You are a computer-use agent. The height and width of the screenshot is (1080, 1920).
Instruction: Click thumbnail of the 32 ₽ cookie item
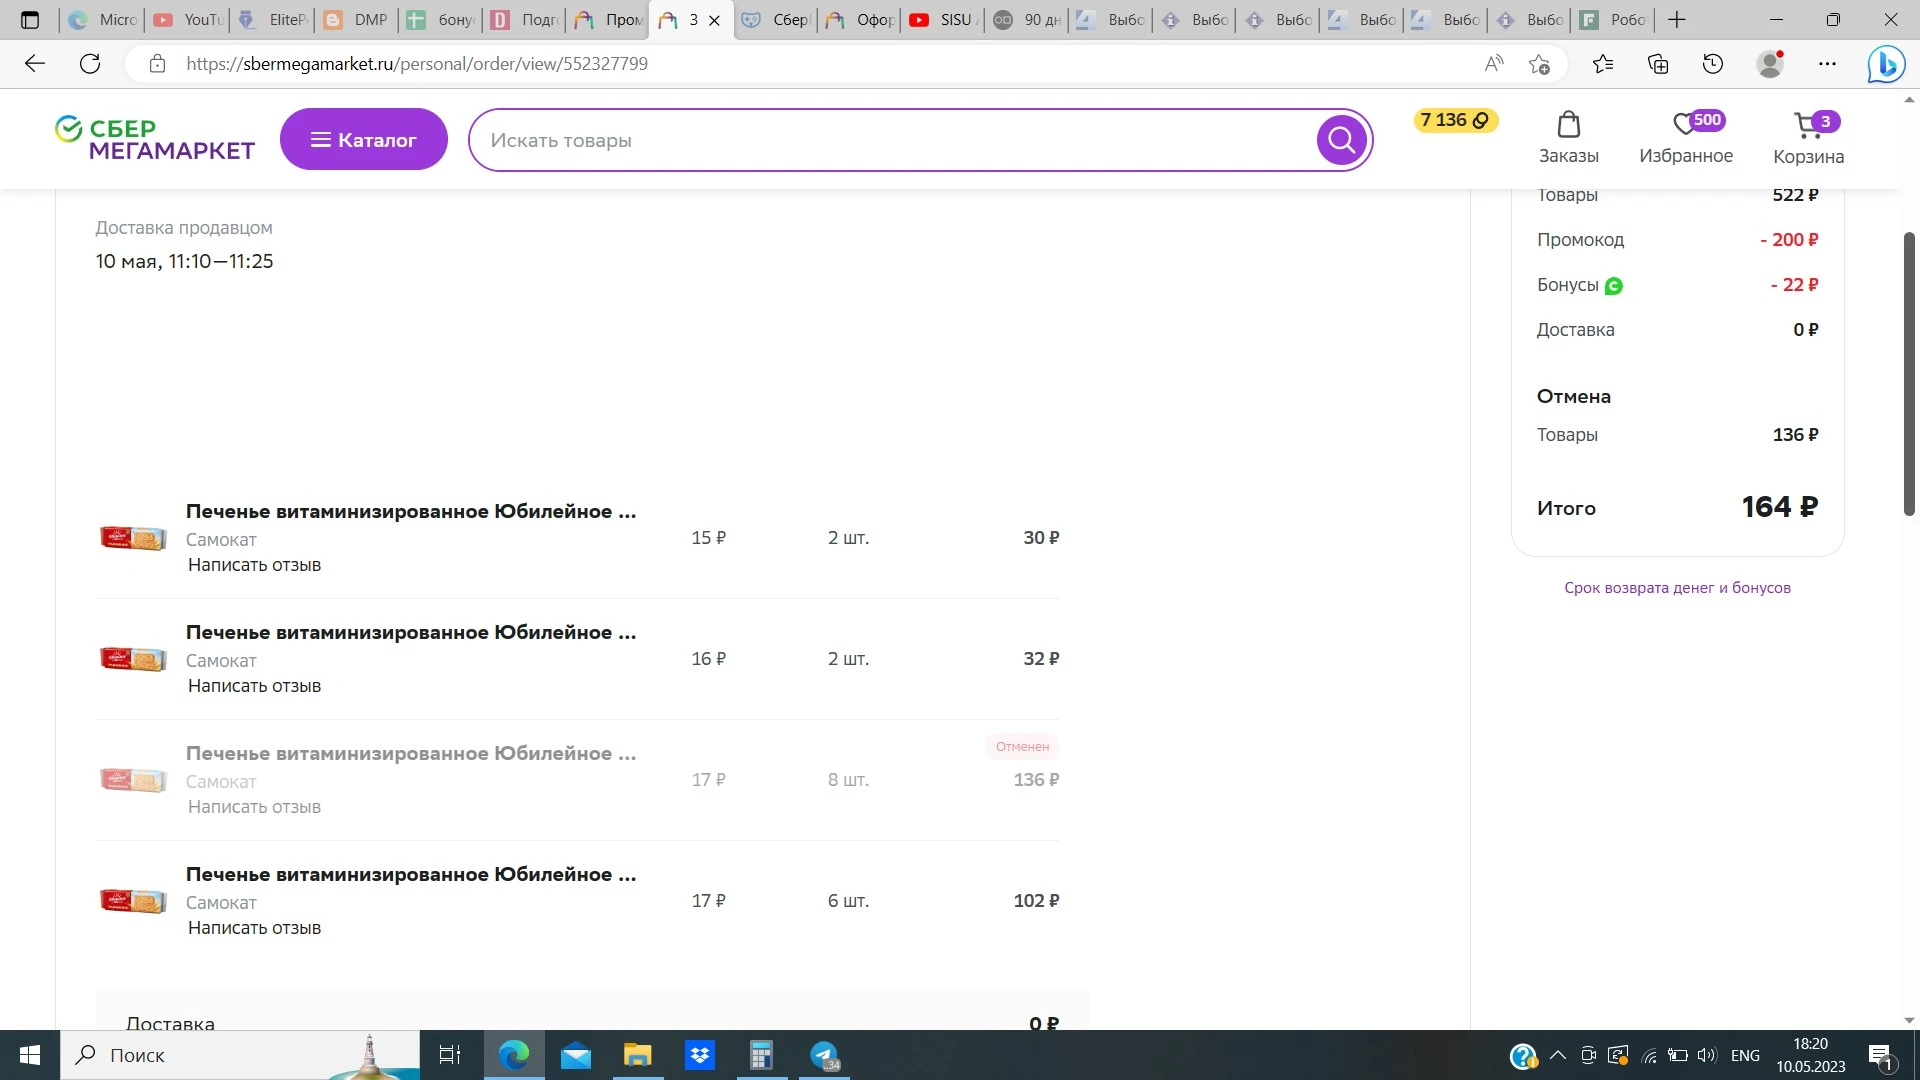[133, 659]
